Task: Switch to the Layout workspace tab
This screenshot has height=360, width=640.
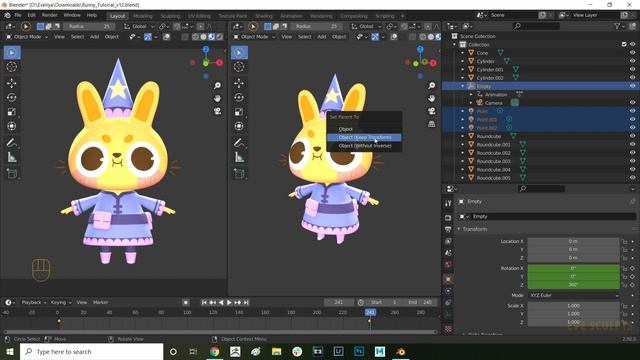Action: 118,16
